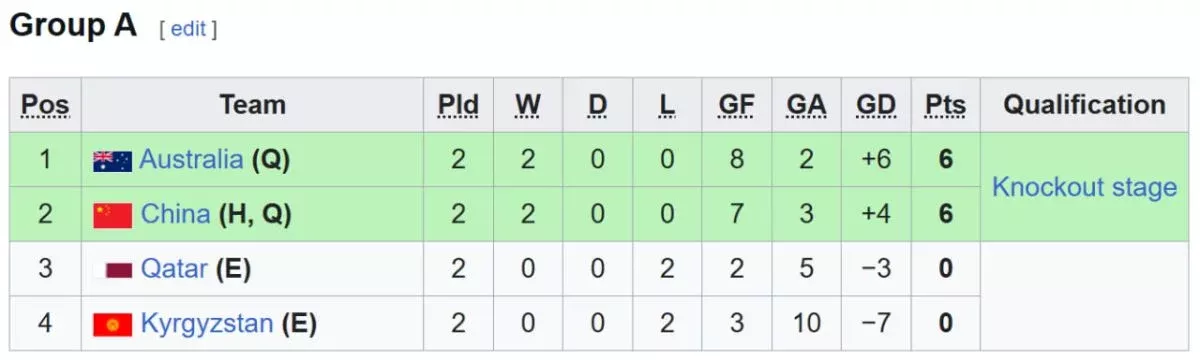Image resolution: width=1200 pixels, height=360 pixels.
Task: Click the GD column header
Action: [876, 105]
